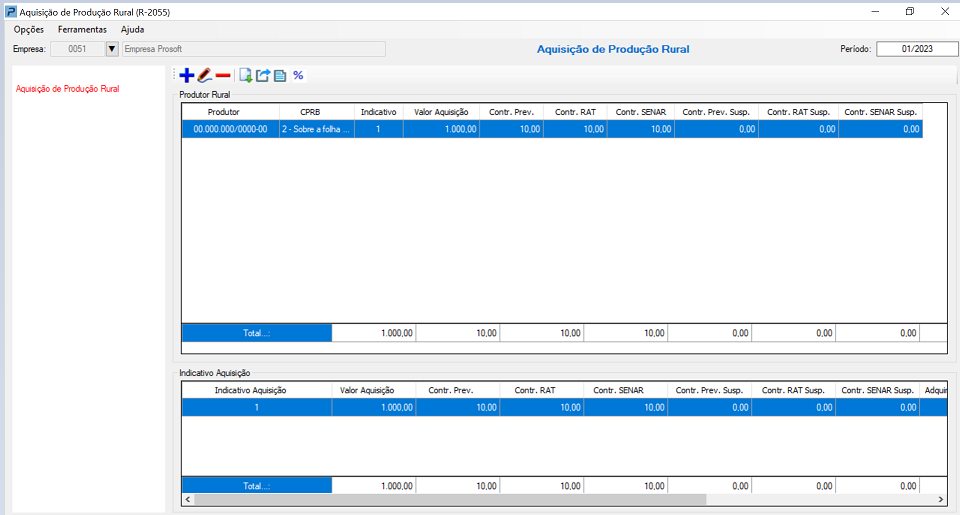
Task: Open the Ajuda menu
Action: [132, 30]
